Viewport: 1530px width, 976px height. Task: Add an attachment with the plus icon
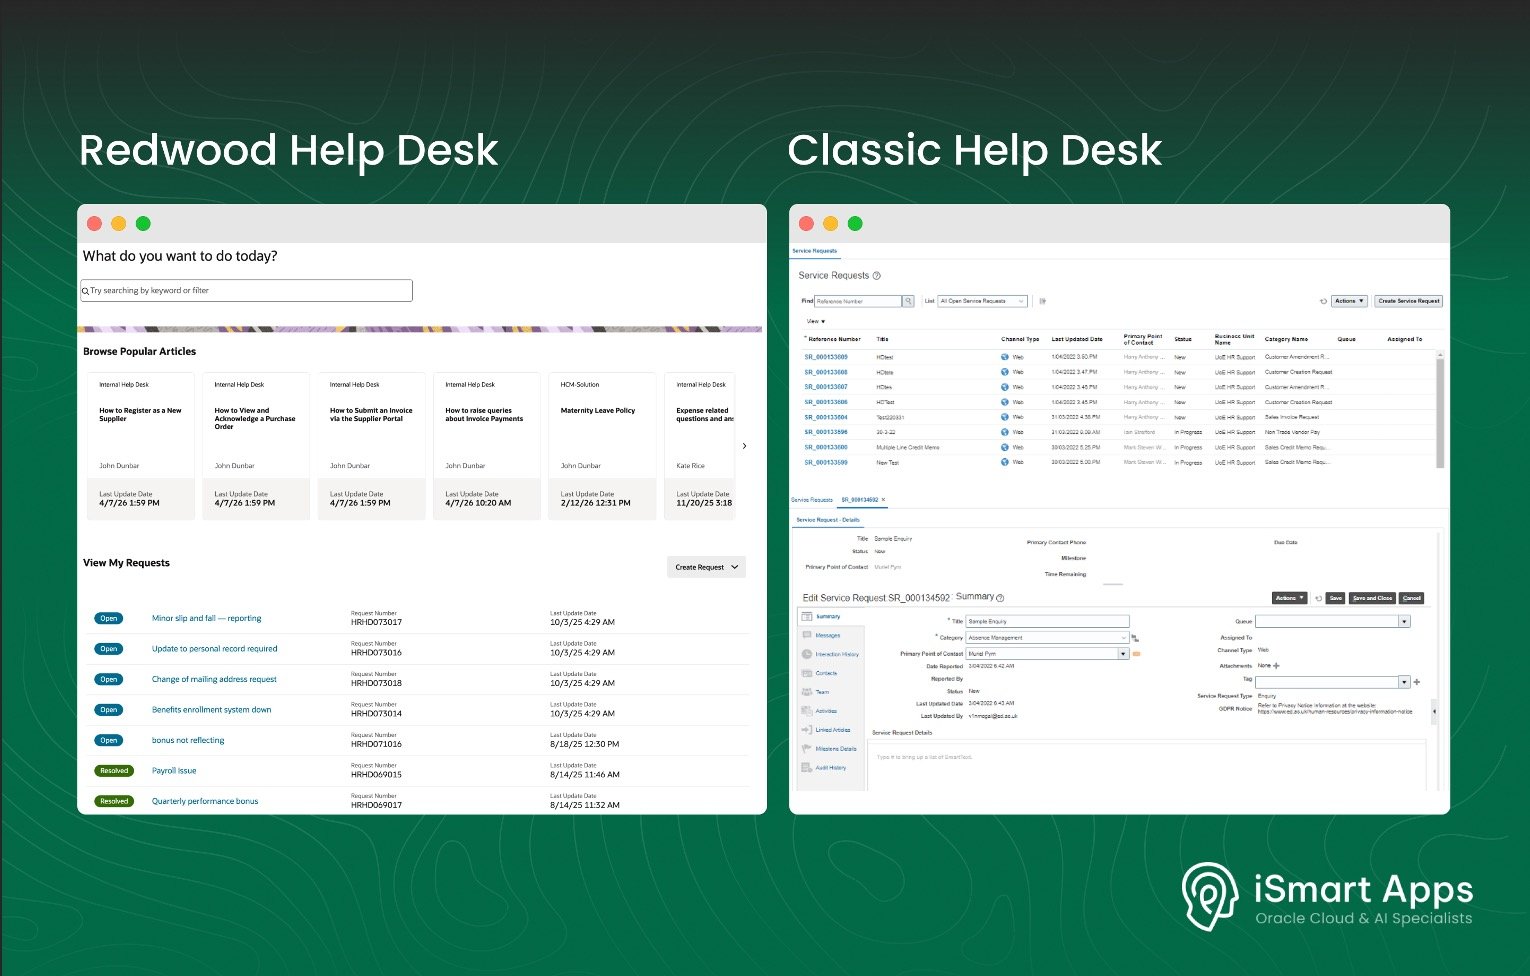click(1276, 665)
